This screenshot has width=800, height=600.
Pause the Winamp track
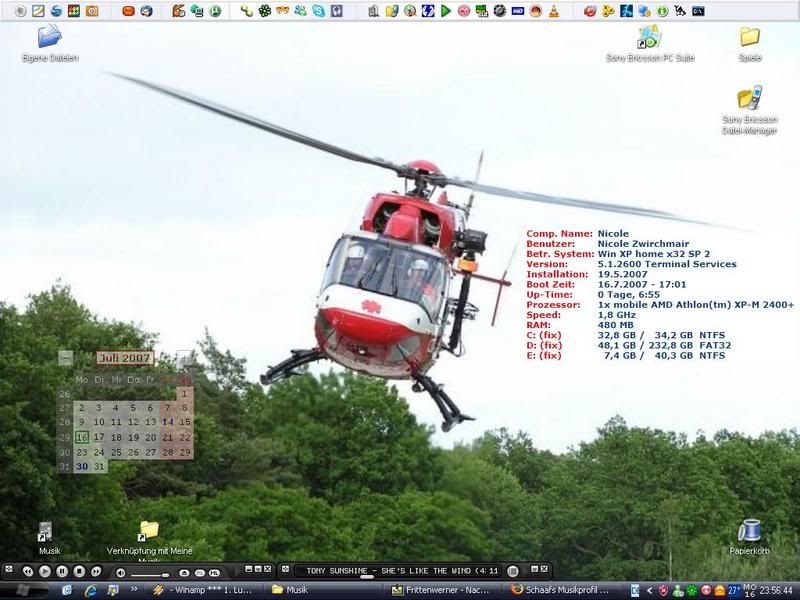62,571
